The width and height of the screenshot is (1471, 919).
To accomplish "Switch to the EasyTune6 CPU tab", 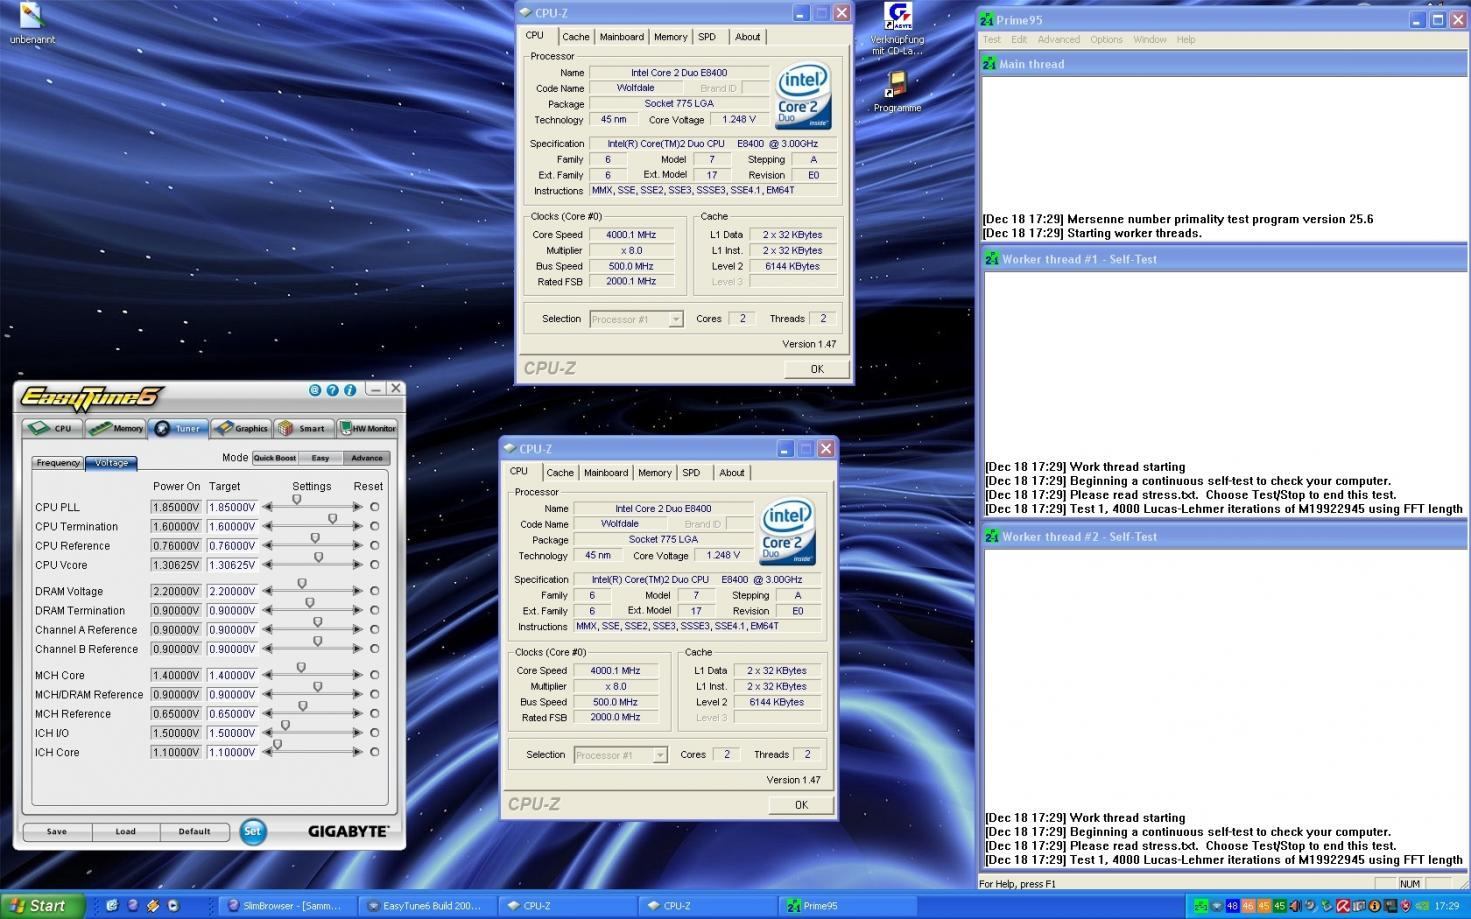I will pos(52,428).
